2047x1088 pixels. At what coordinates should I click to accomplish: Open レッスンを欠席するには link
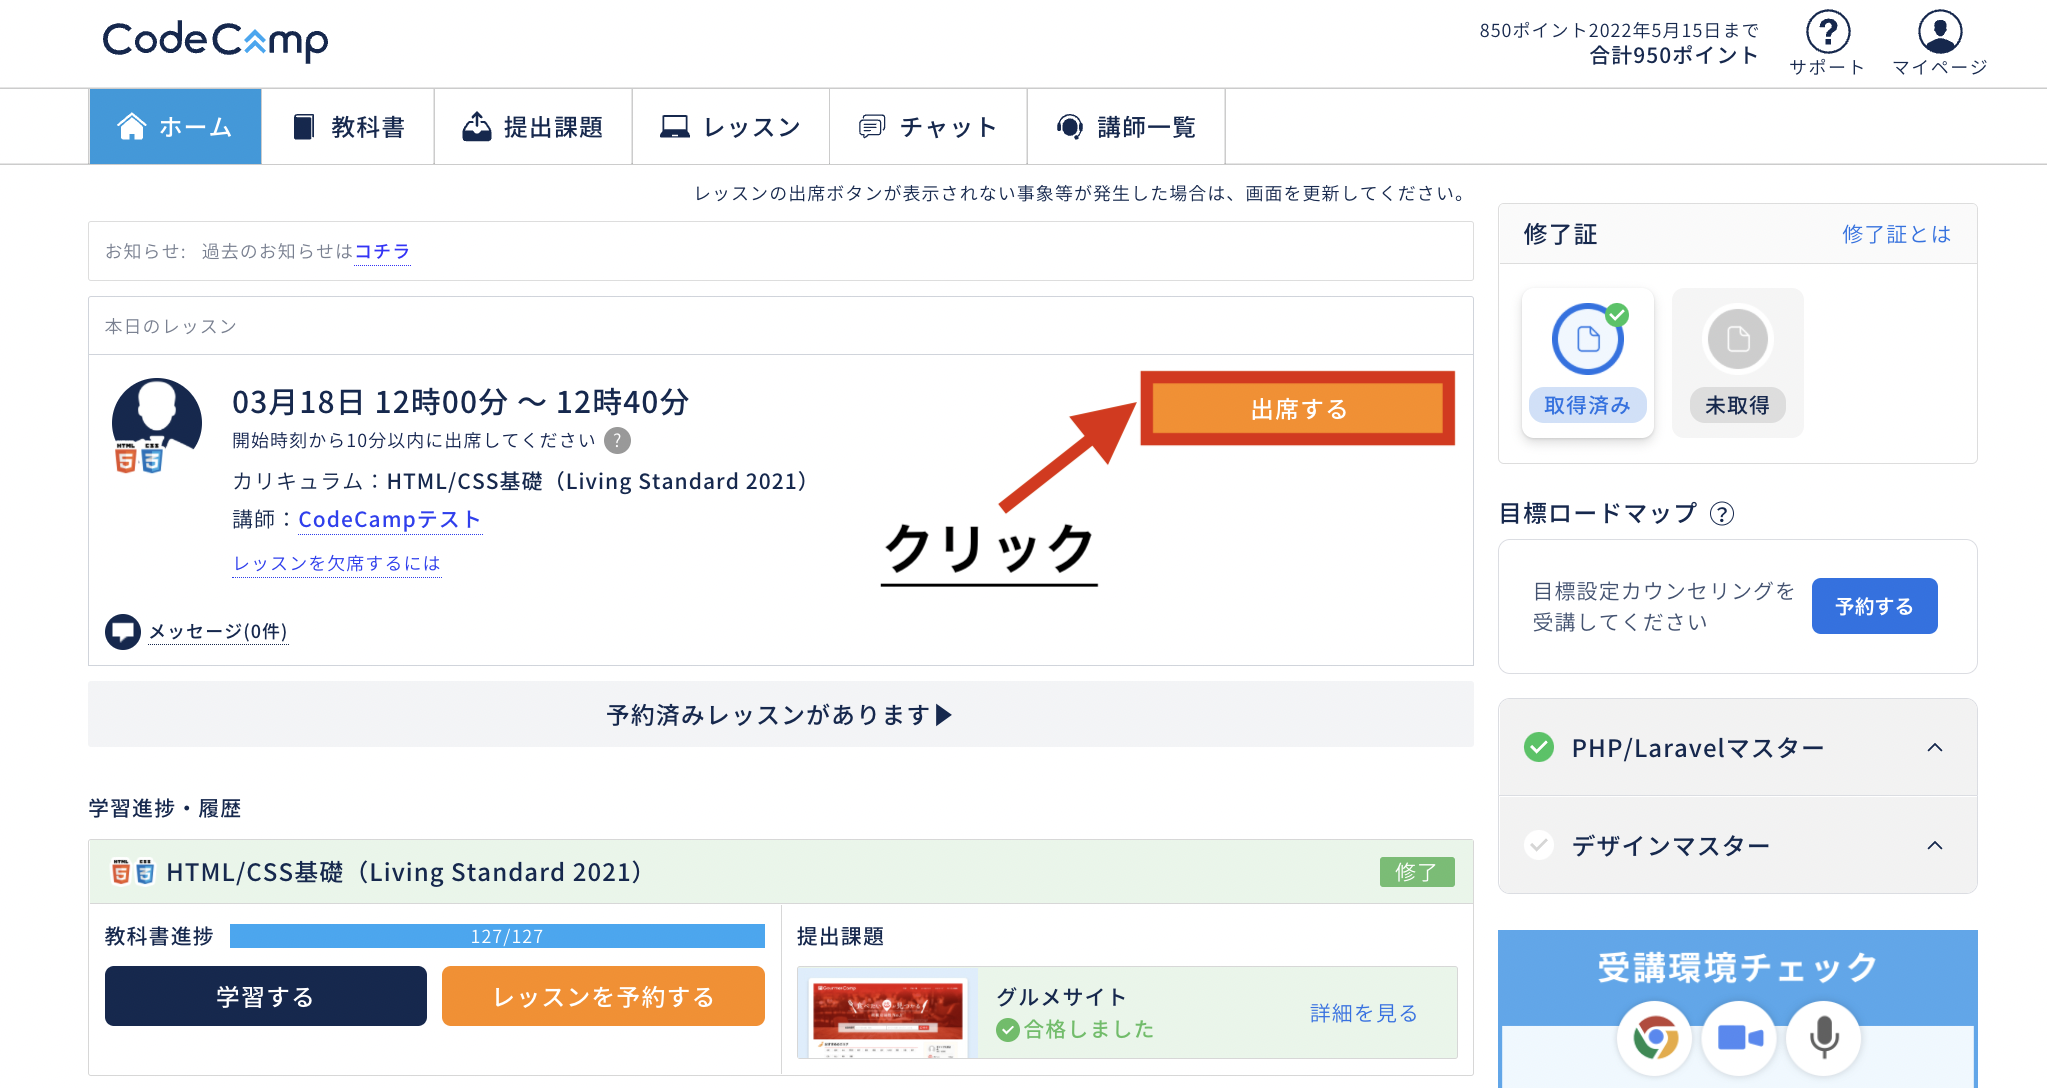click(337, 564)
